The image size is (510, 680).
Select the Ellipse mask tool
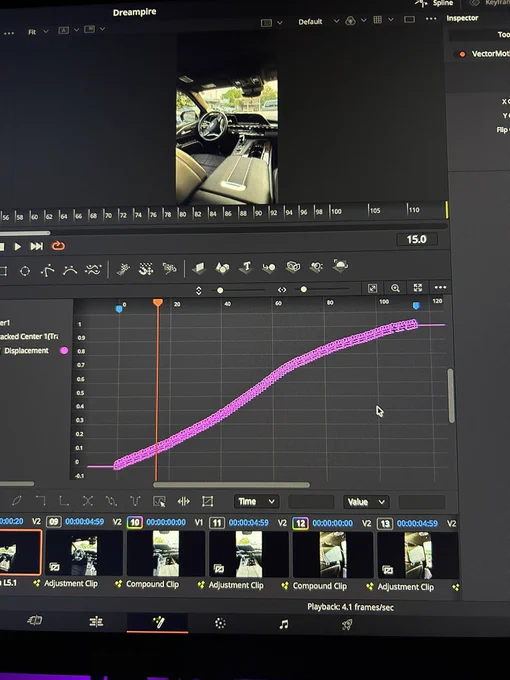(x=25, y=271)
